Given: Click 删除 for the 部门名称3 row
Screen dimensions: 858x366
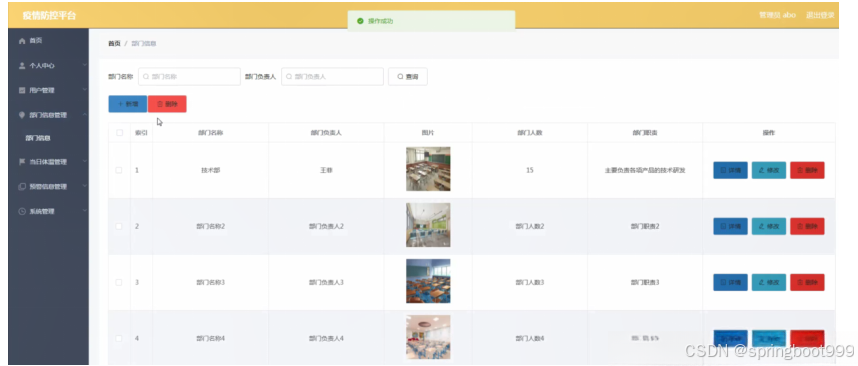Looking at the screenshot, I should (x=807, y=282).
